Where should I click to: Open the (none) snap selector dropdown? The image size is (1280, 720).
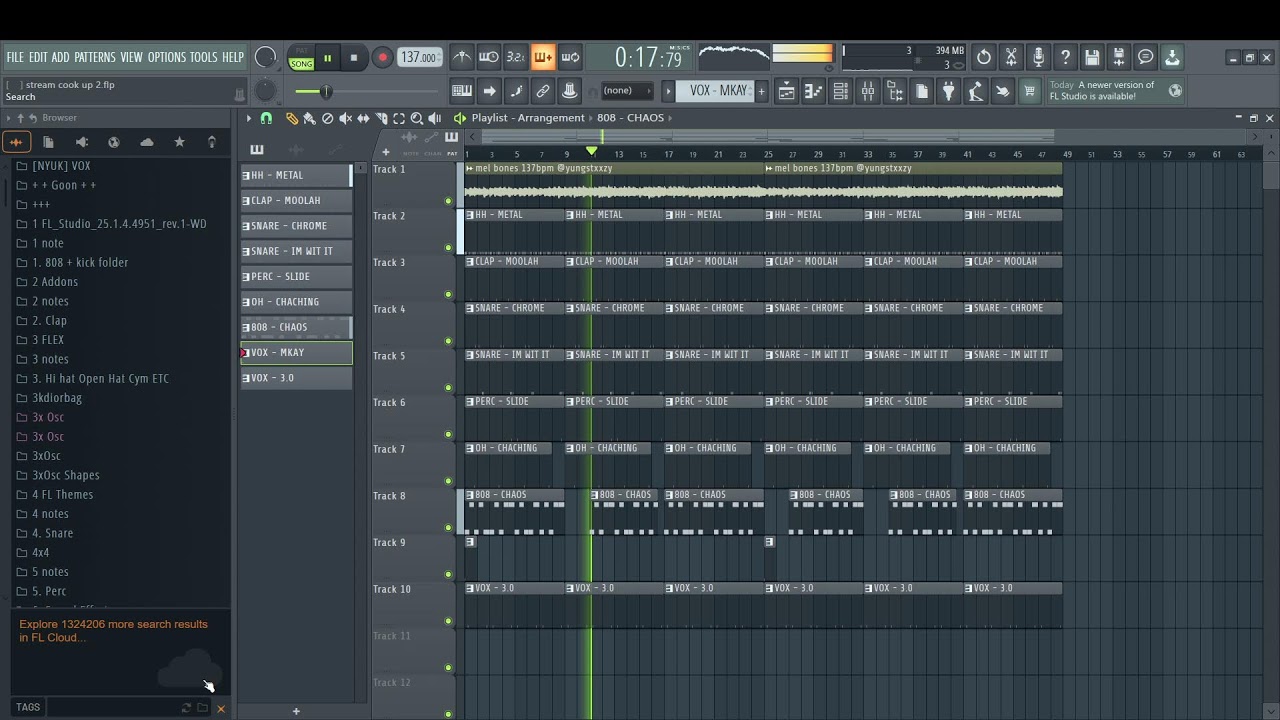pyautogui.click(x=627, y=91)
